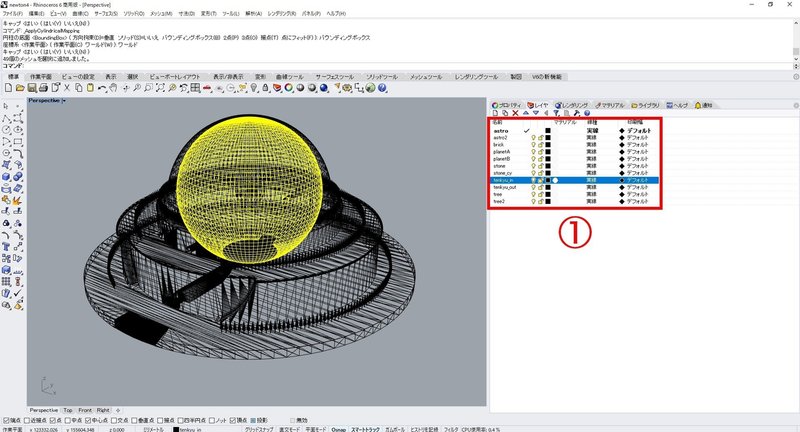800x432 pixels.
Task: Toggle visibility bulb of astro2 layer
Action: click(534, 138)
